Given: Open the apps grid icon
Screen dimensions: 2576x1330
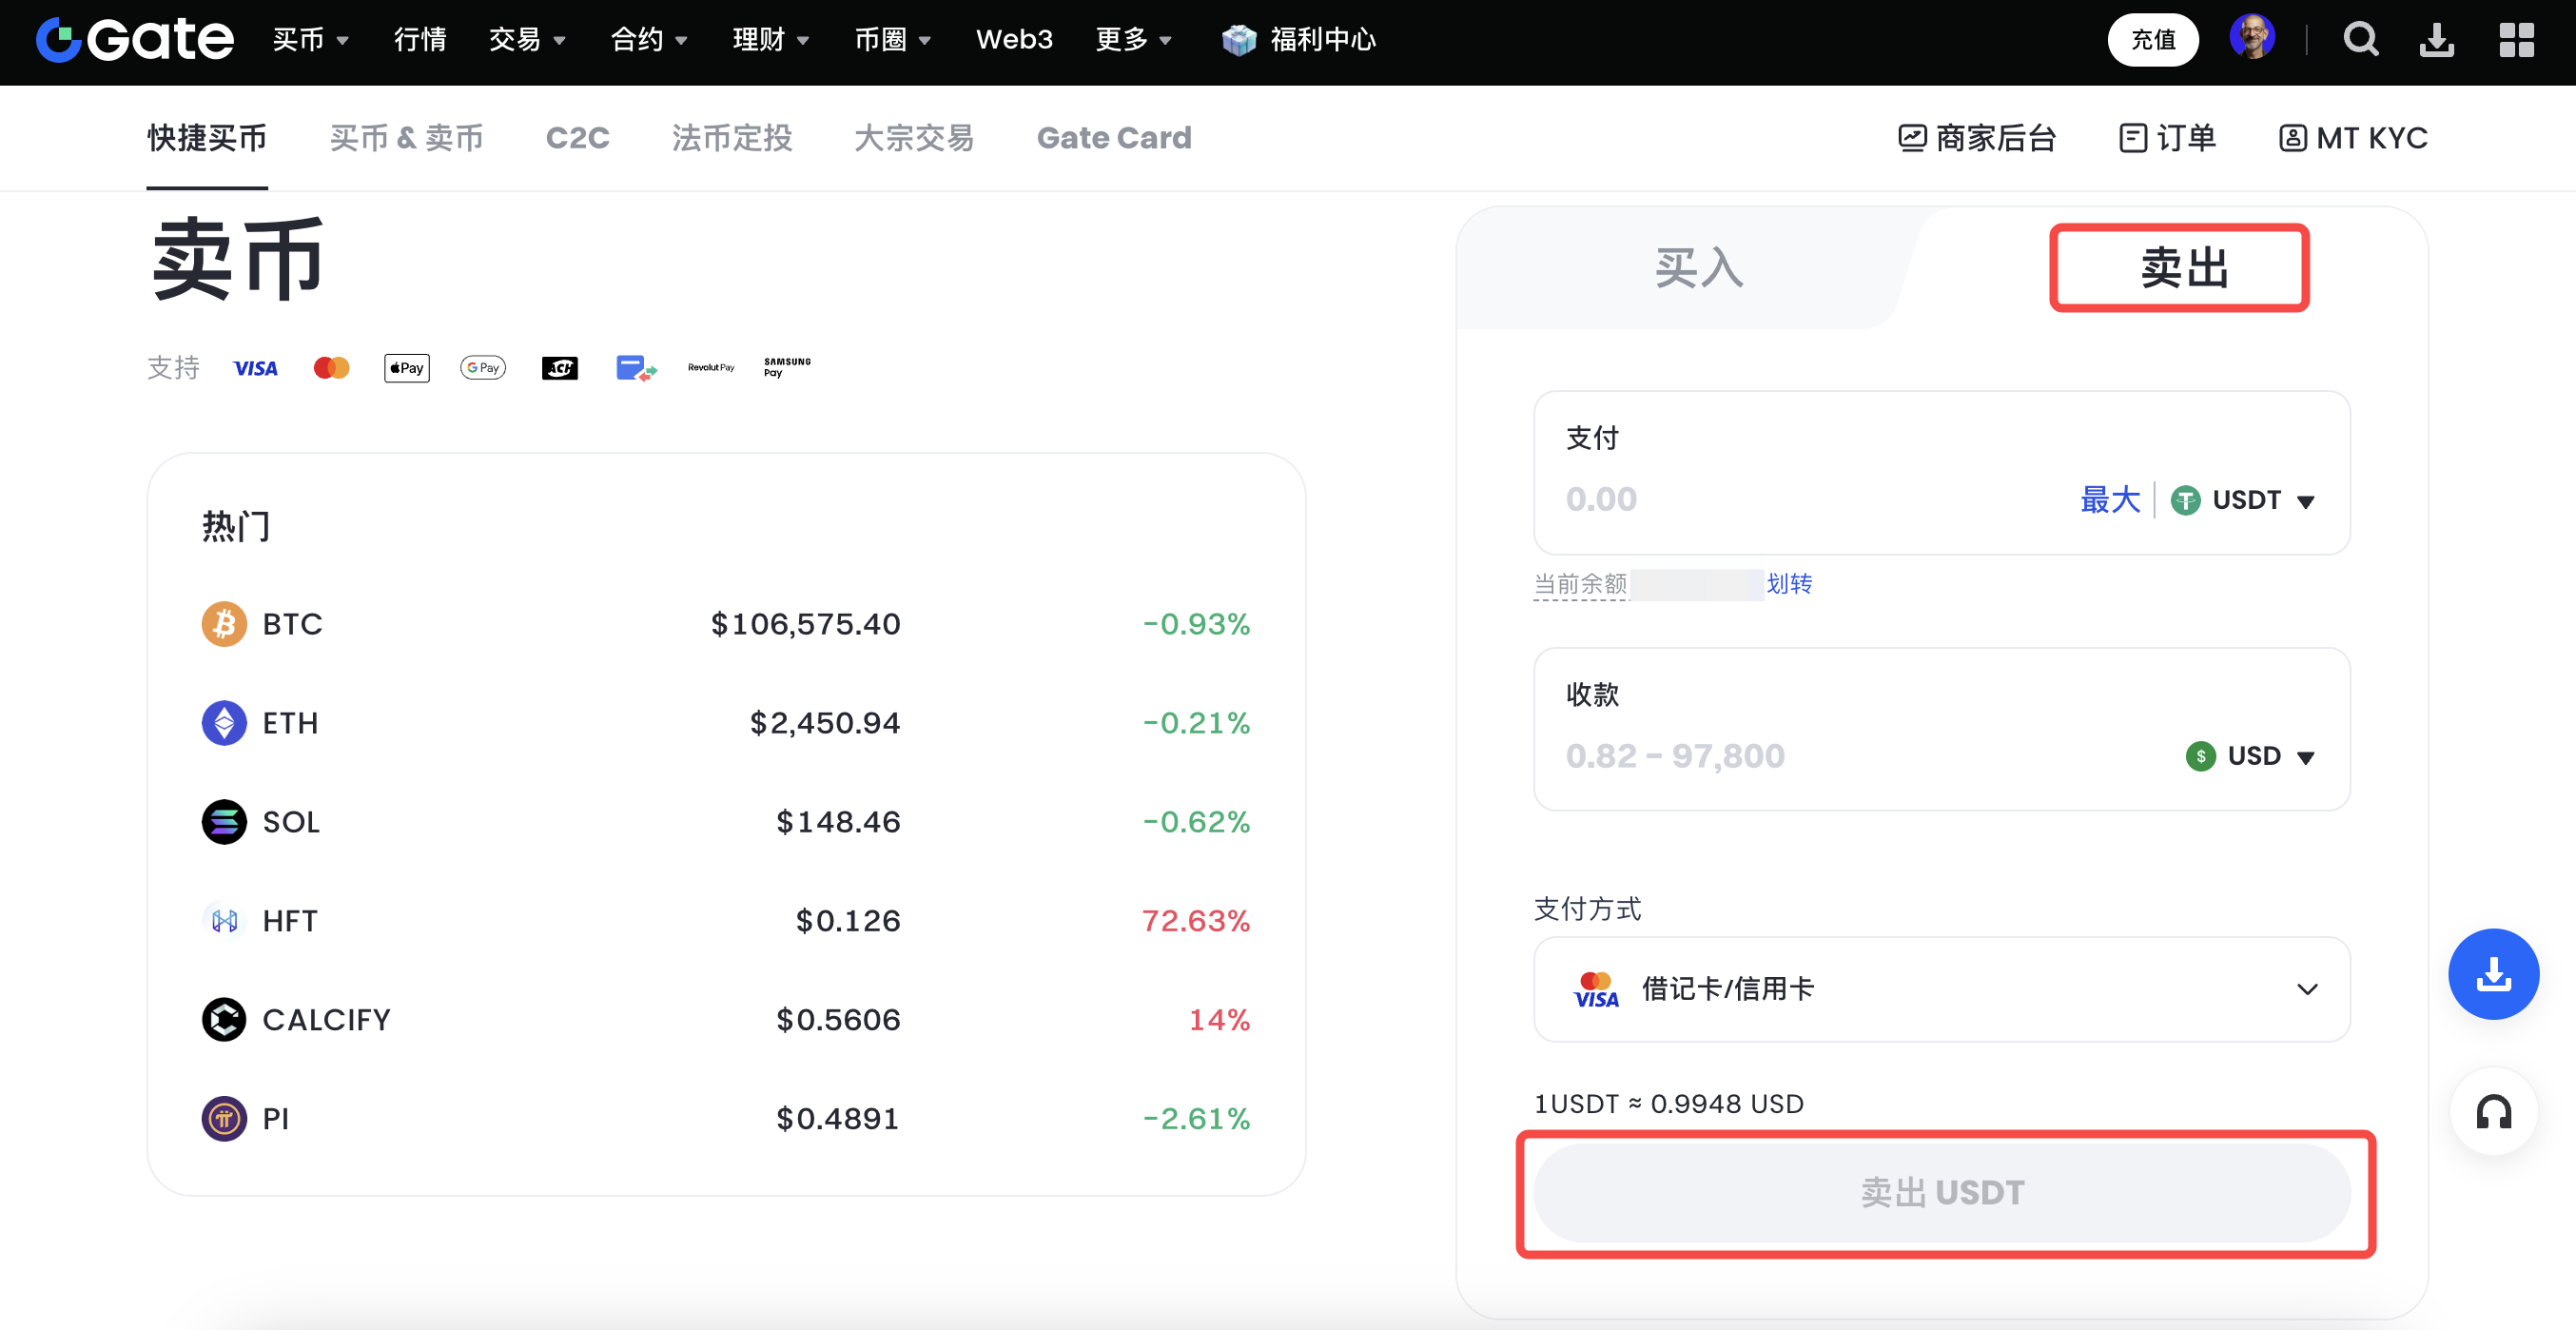Looking at the screenshot, I should [x=2516, y=40].
